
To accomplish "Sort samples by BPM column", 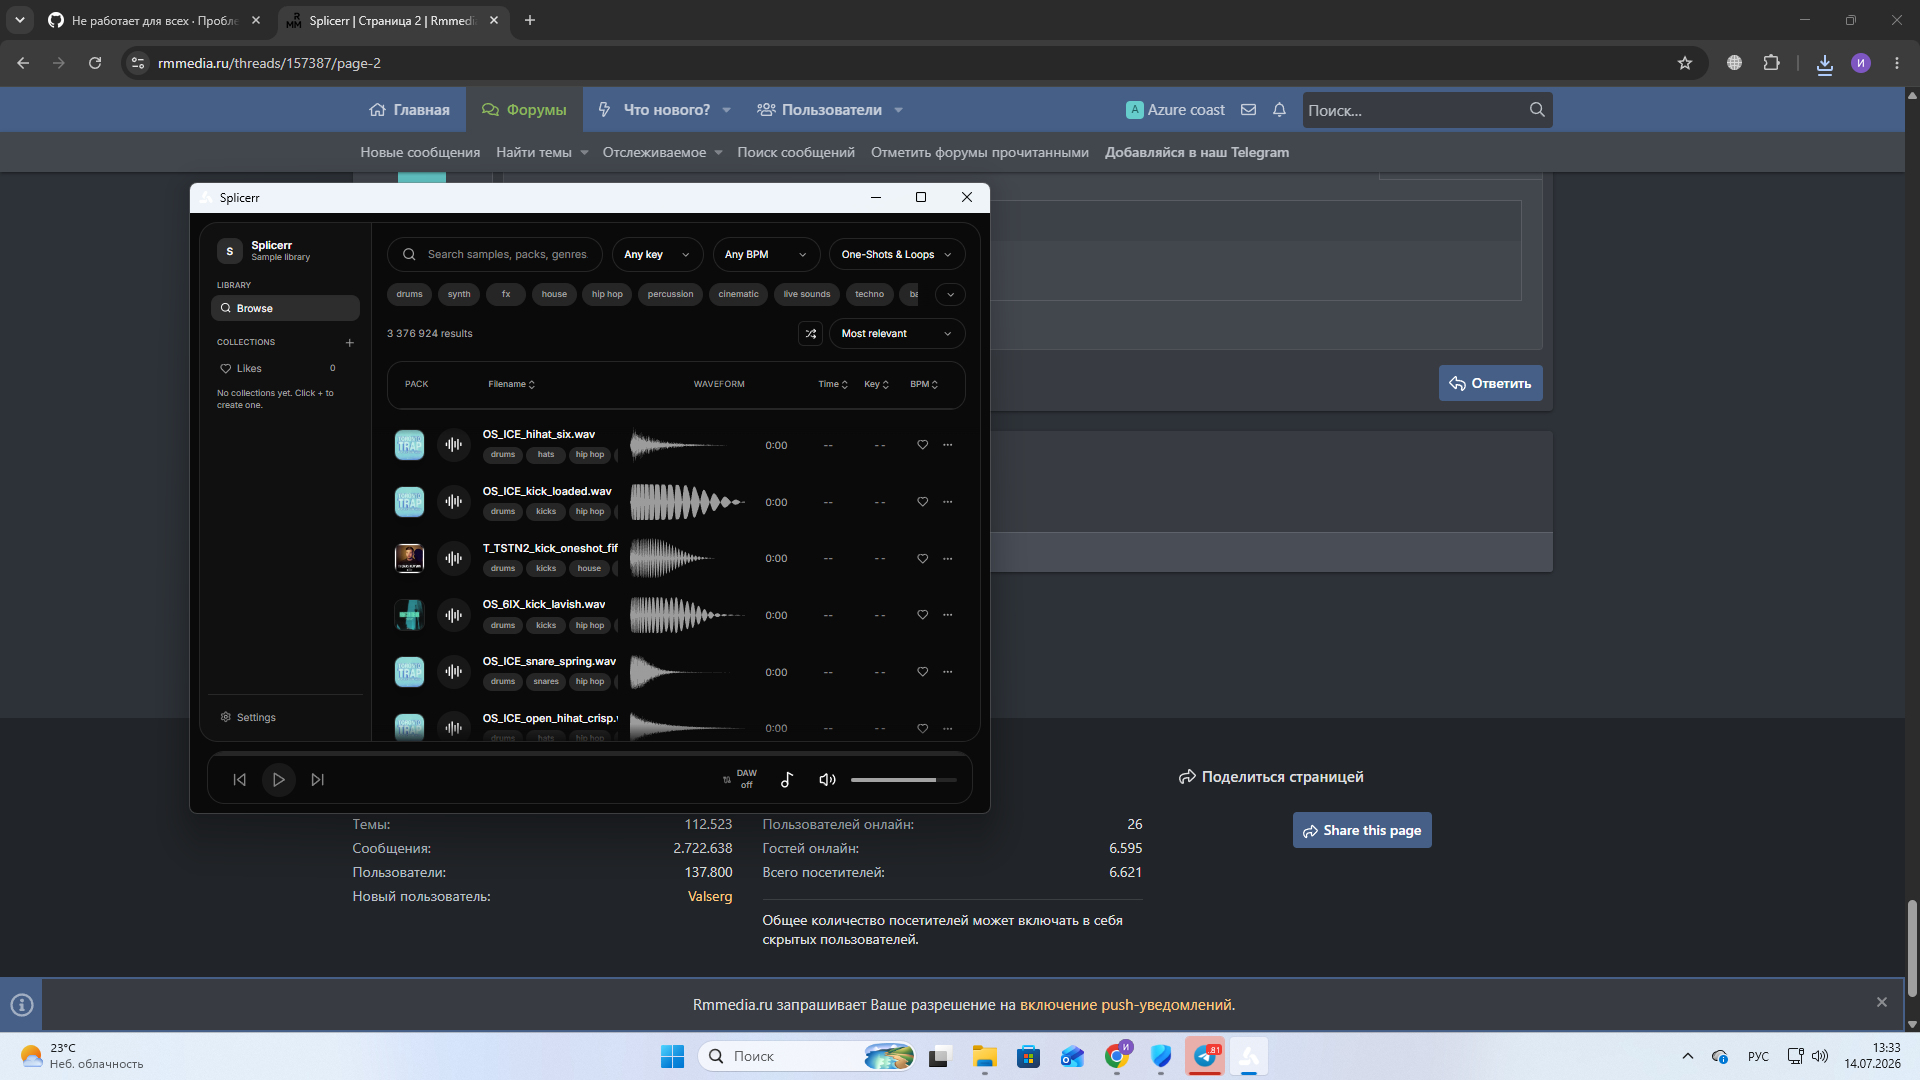I will click(924, 384).
